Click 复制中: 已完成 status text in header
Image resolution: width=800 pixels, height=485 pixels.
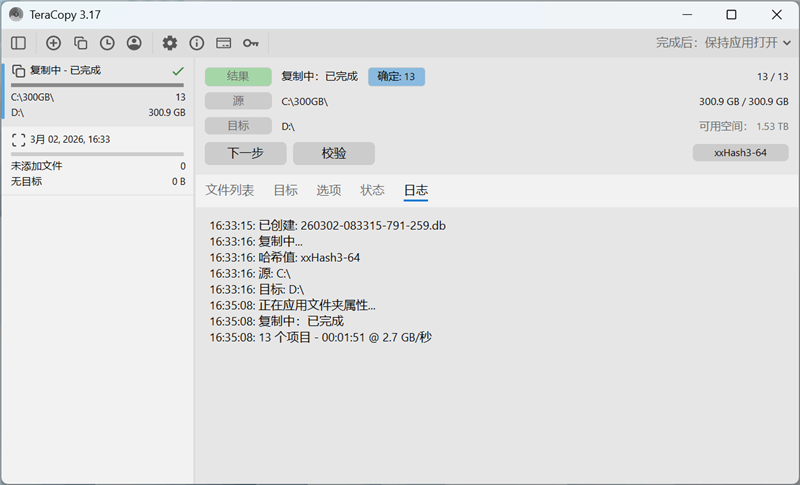pyautogui.click(x=319, y=76)
